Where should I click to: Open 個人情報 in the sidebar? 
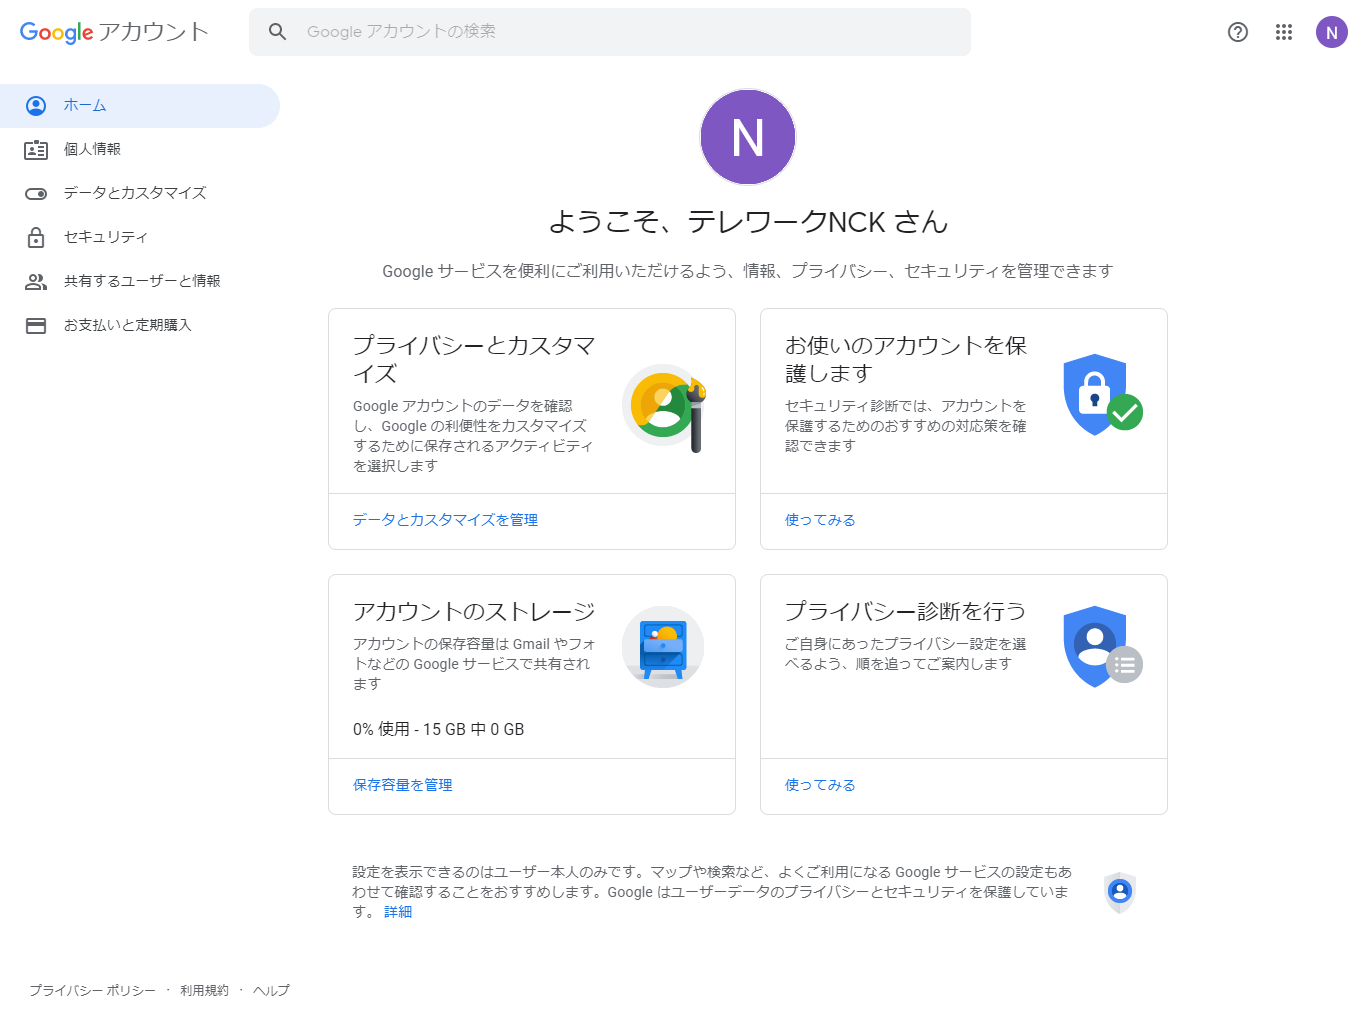pos(140,149)
